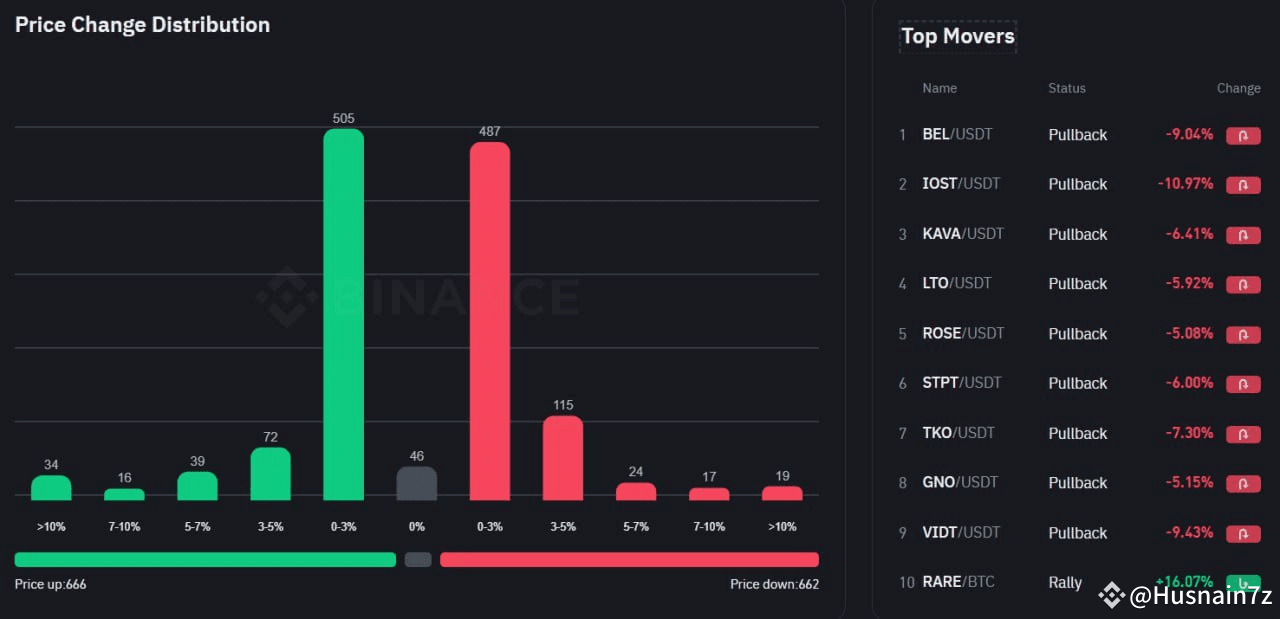Click the green rally icon beside RARE/BTC

[x=1243, y=583]
